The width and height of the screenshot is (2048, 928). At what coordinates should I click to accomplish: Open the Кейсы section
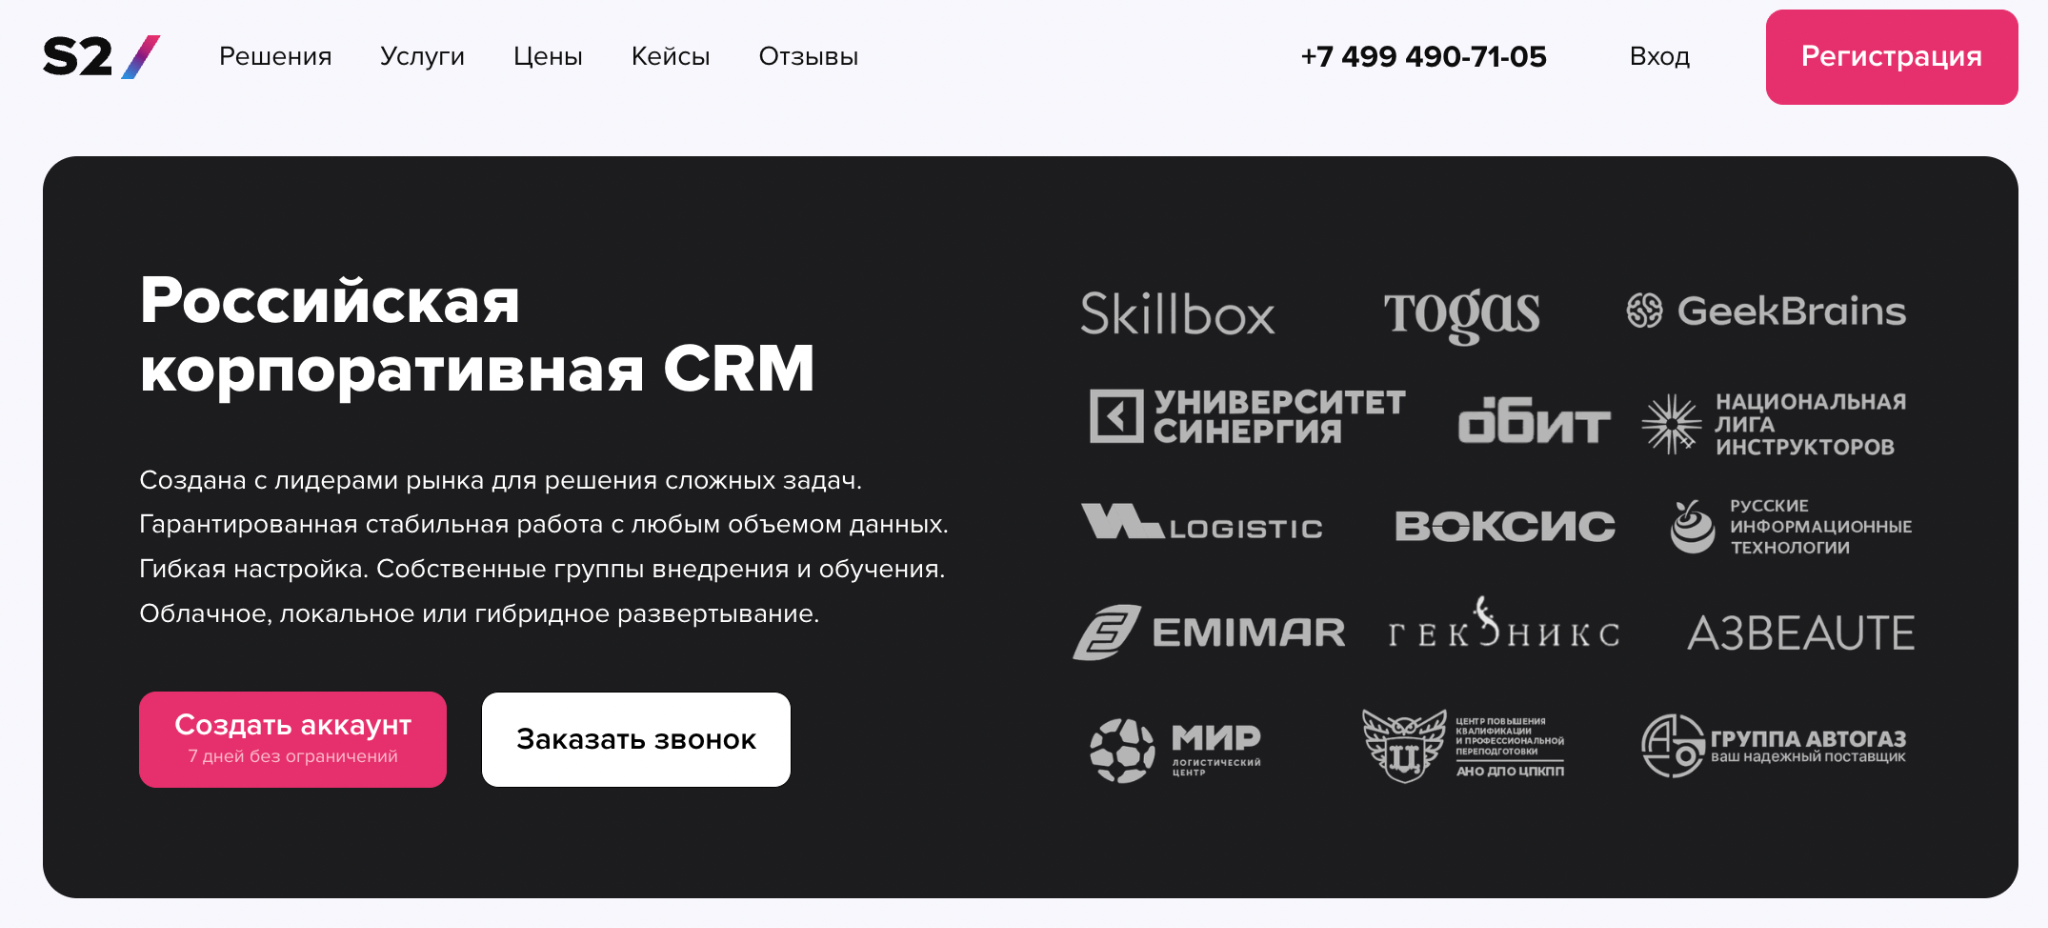pos(670,57)
